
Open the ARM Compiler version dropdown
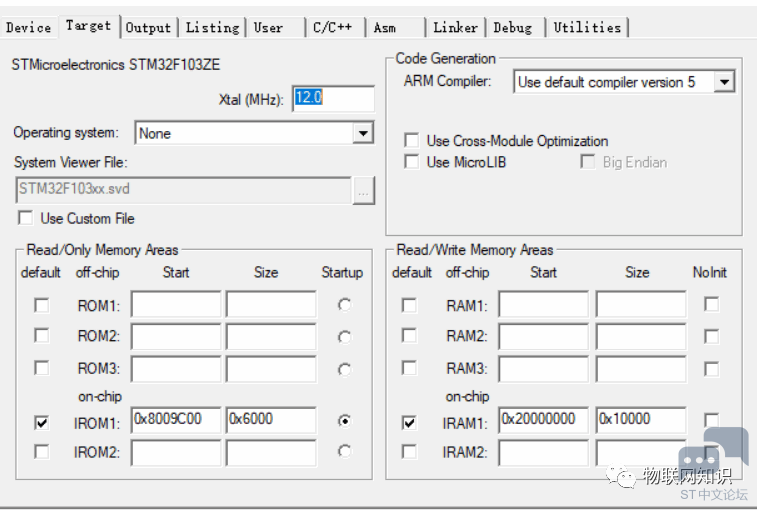pos(724,82)
